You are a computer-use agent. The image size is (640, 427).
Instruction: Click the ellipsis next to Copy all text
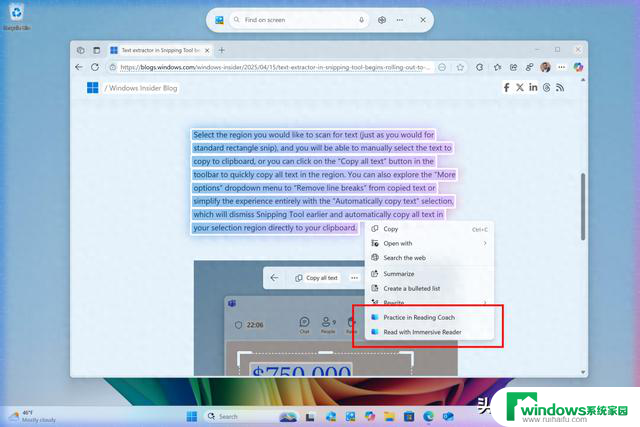pyautogui.click(x=354, y=278)
